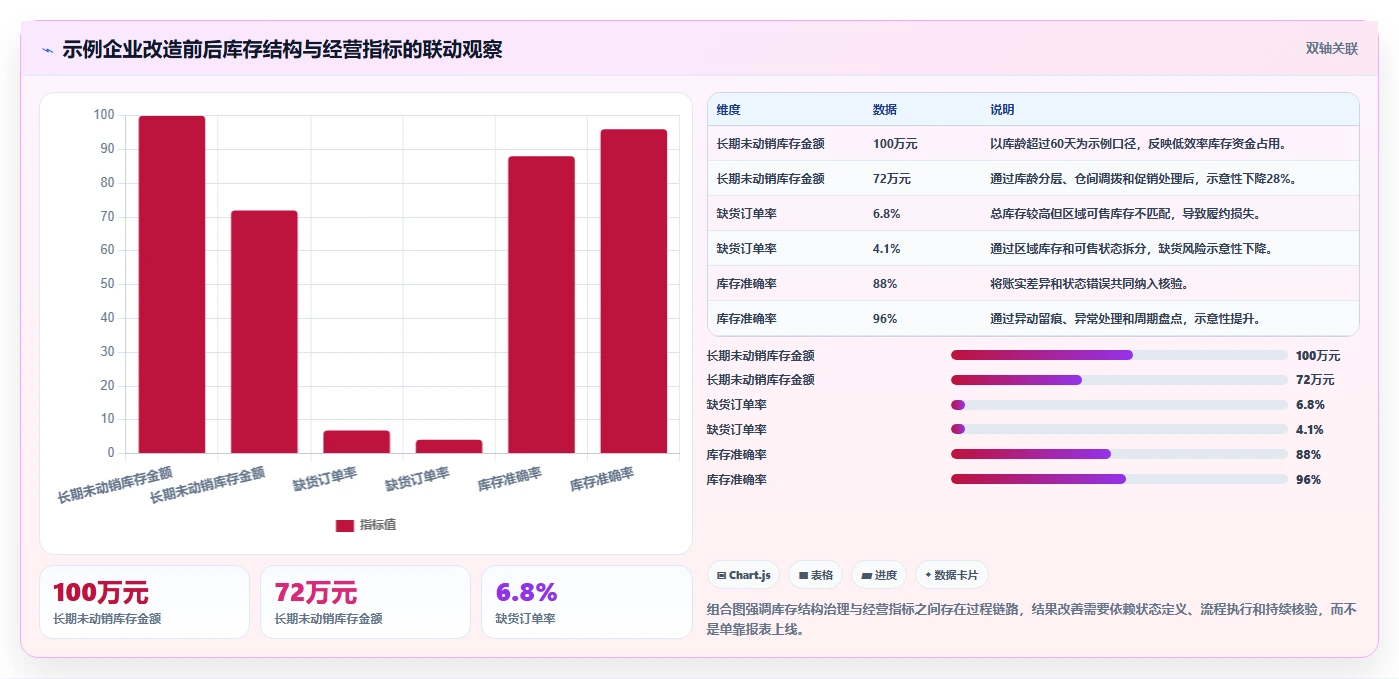
Task: Open the 100万元 data card
Action: (x=144, y=602)
